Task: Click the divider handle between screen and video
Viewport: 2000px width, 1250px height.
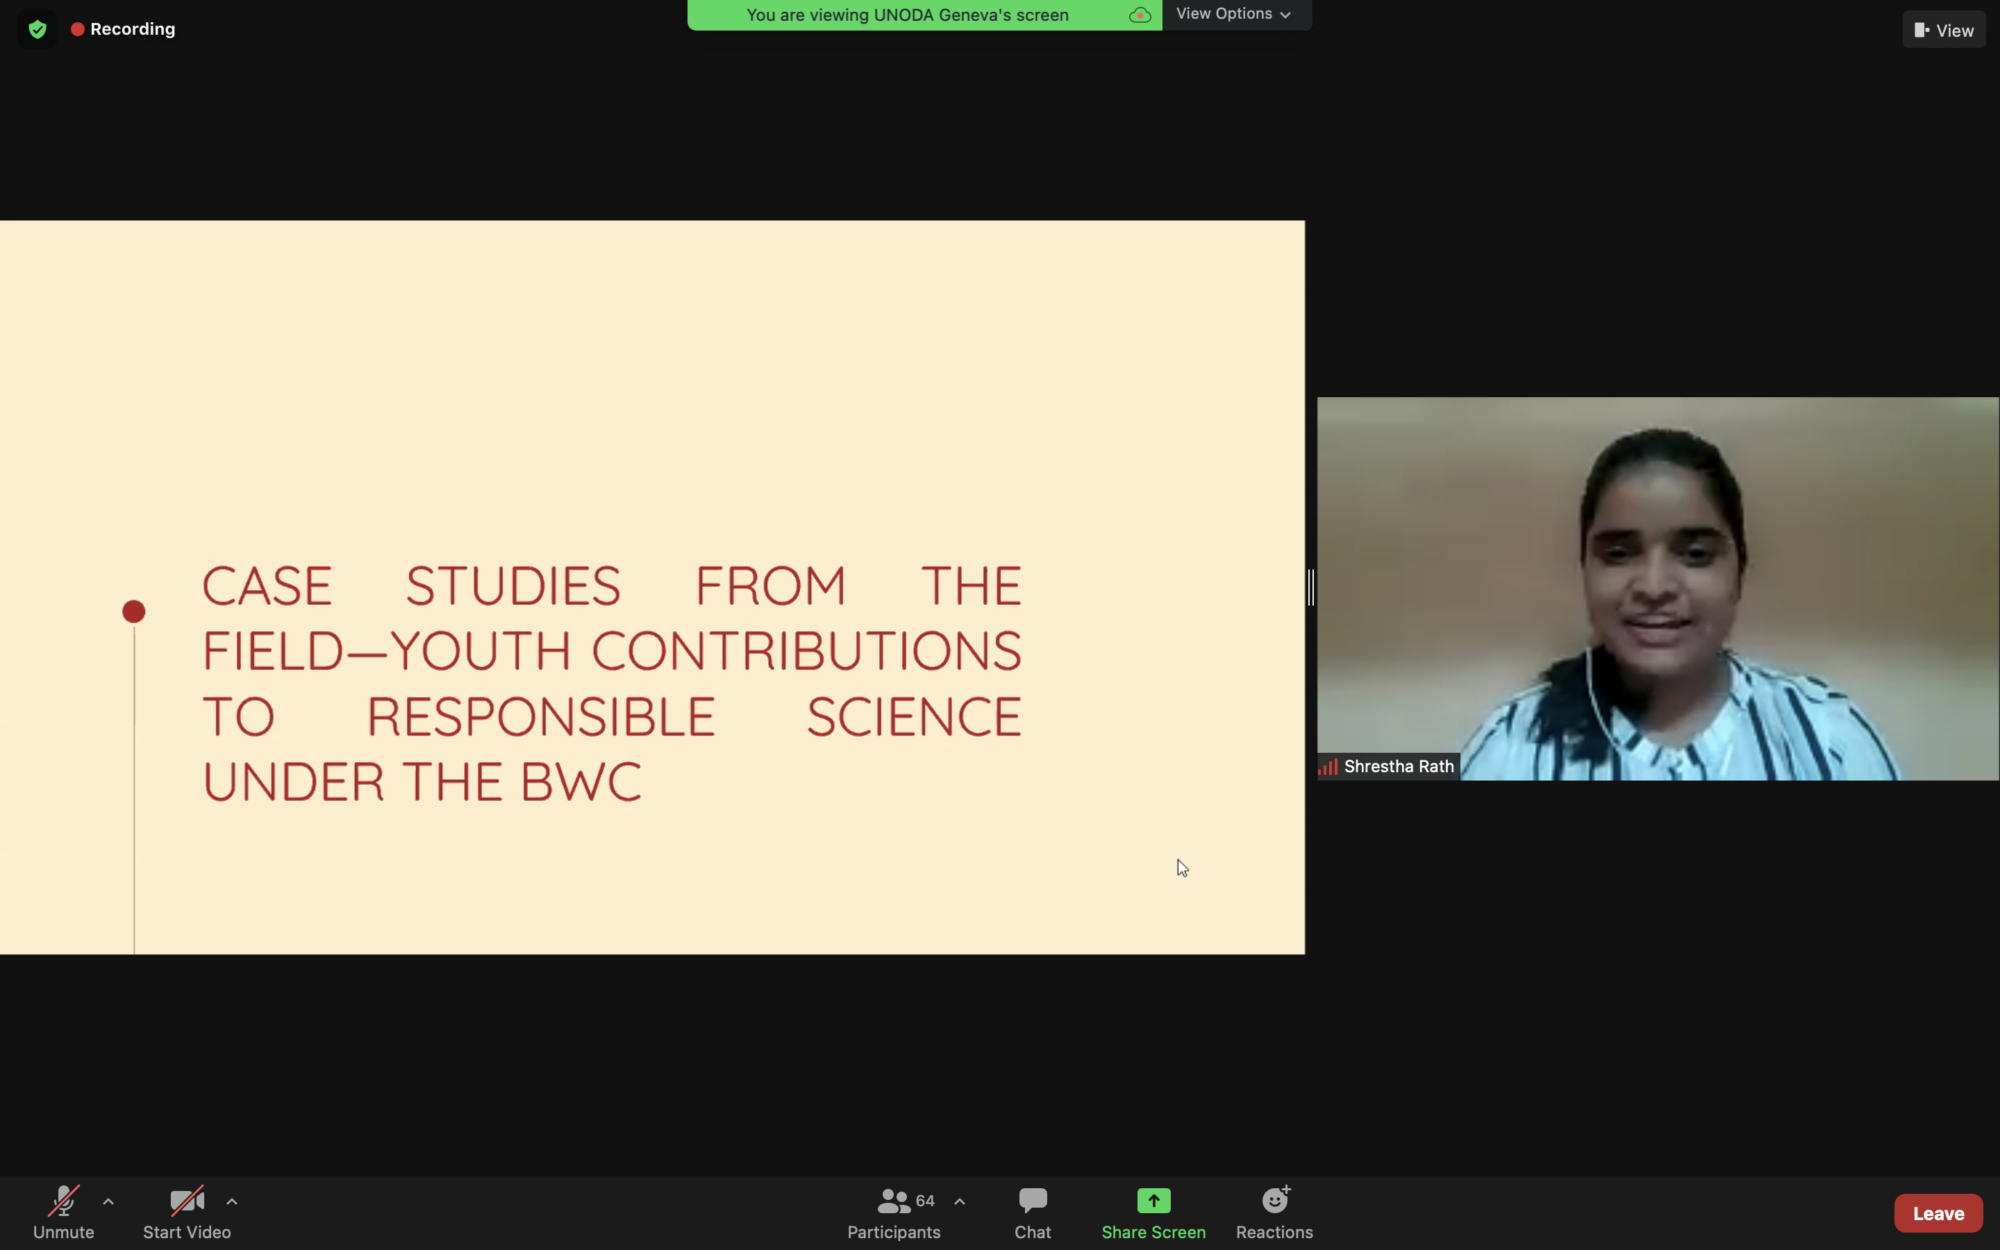Action: click(x=1311, y=587)
